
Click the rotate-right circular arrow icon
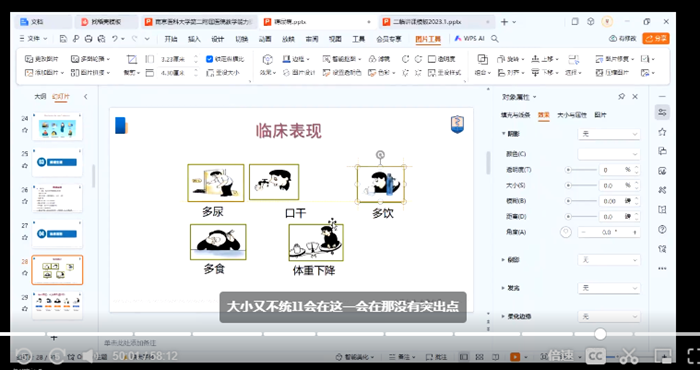(418, 59)
